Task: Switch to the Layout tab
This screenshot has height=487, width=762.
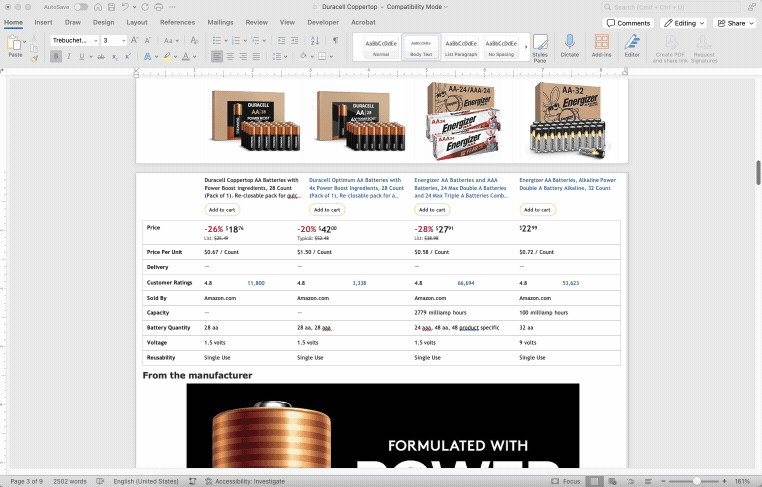Action: coord(137,22)
